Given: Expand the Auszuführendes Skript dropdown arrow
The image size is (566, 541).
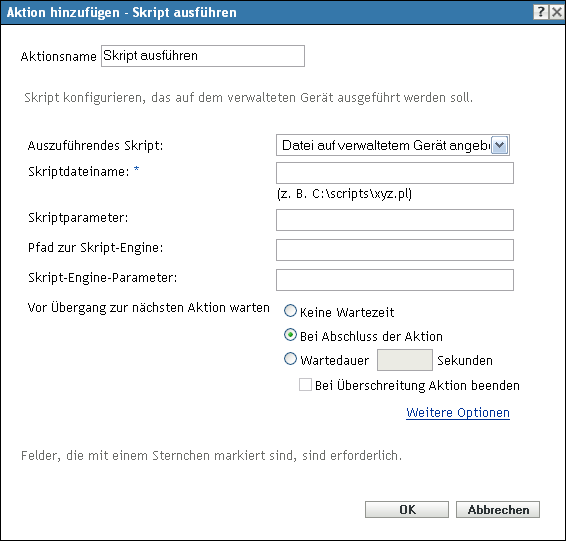Looking at the screenshot, I should (500, 145).
